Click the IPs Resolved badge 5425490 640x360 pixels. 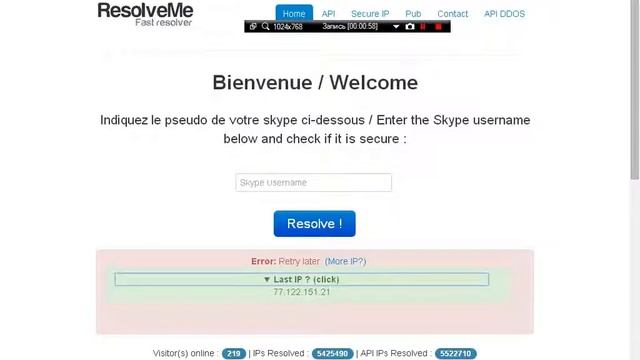[333, 353]
